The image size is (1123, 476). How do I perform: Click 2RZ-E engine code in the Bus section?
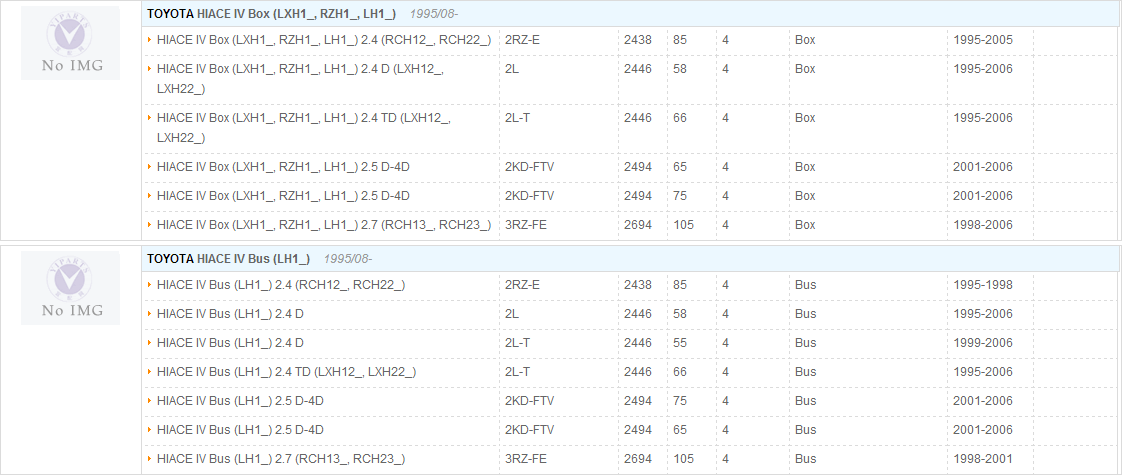tap(522, 285)
